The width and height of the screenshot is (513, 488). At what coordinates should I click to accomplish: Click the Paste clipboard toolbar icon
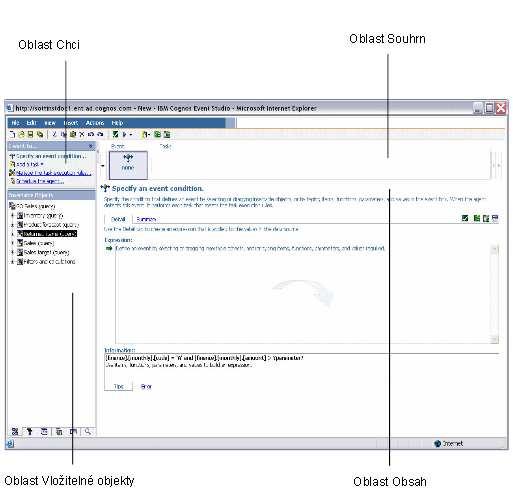73,134
